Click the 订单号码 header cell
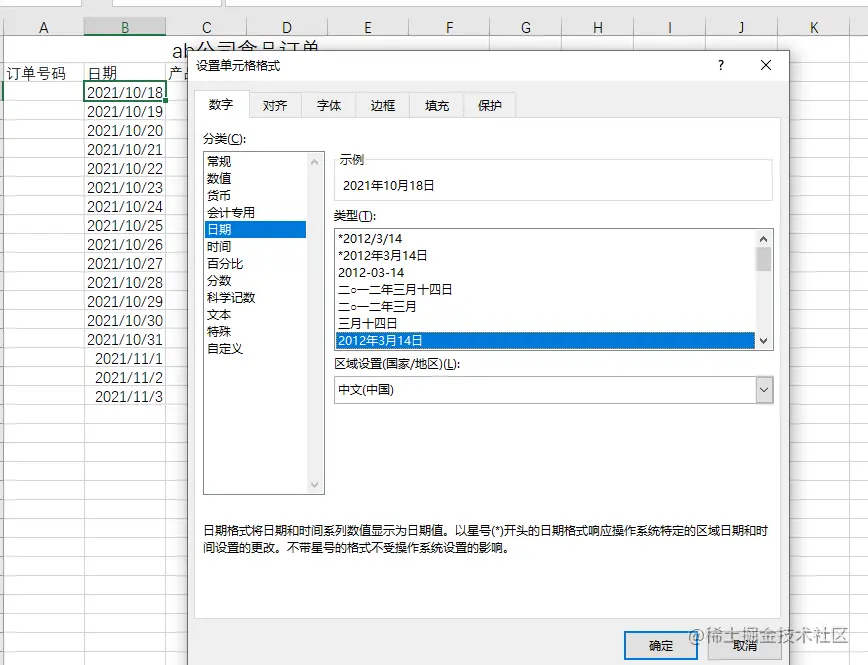The width and height of the screenshot is (868, 665). coord(44,73)
